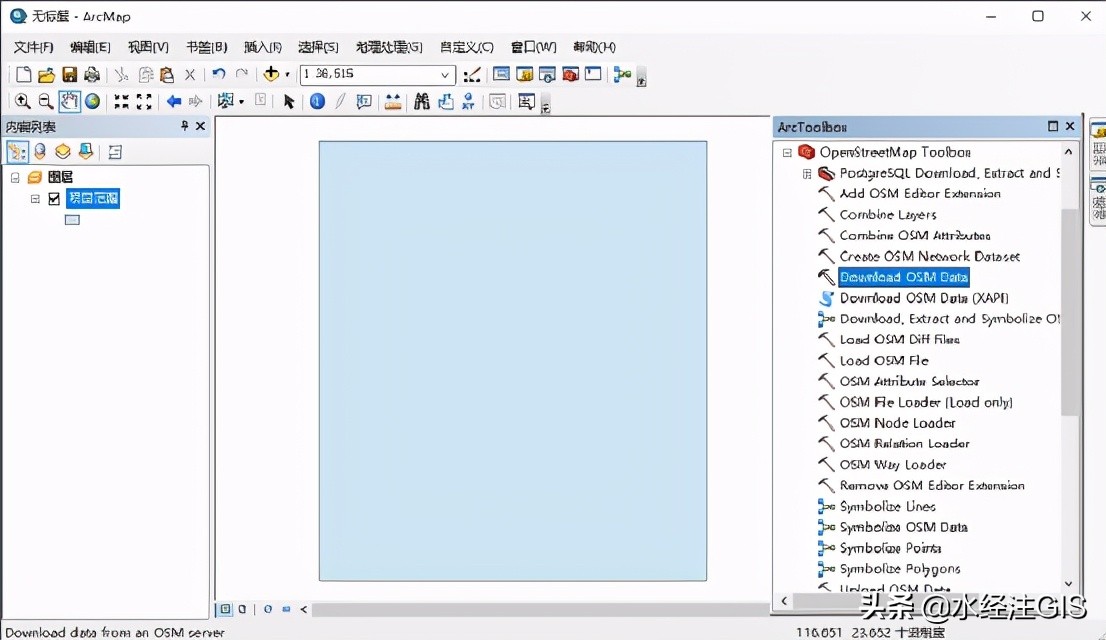Zoom to full extent with the globe icon
Image resolution: width=1106 pixels, height=640 pixels.
pyautogui.click(x=92, y=102)
